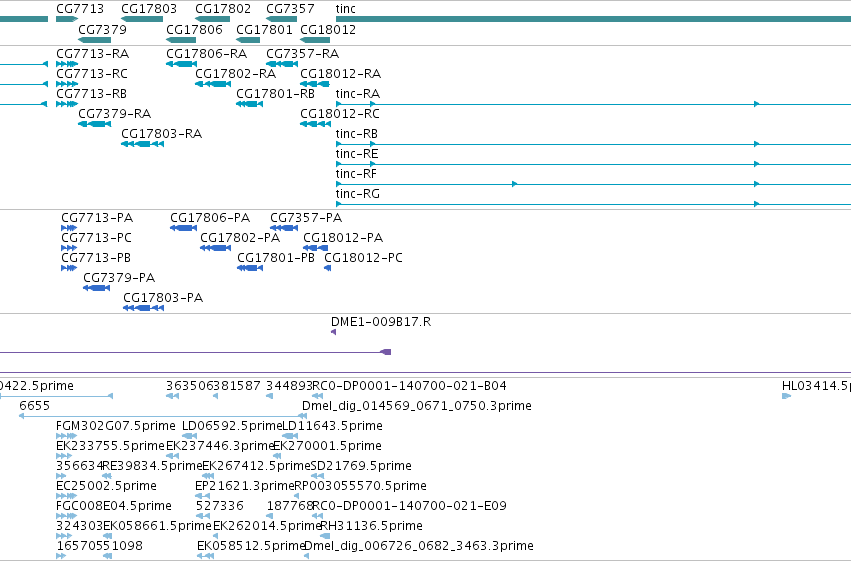Screen dimensions: 851x561
Task: Select the HL03414 EST label
Action: pyautogui.click(x=816, y=386)
